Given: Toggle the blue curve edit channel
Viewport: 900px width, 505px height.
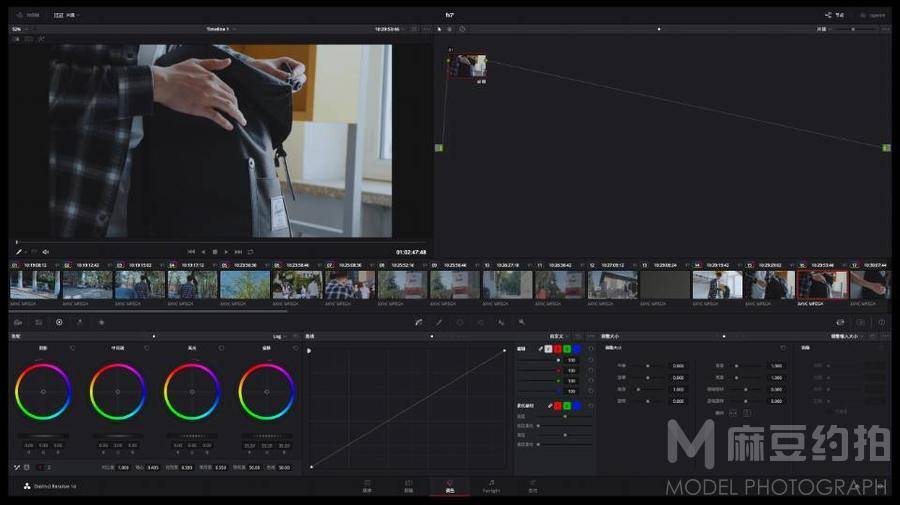Looking at the screenshot, I should [576, 349].
